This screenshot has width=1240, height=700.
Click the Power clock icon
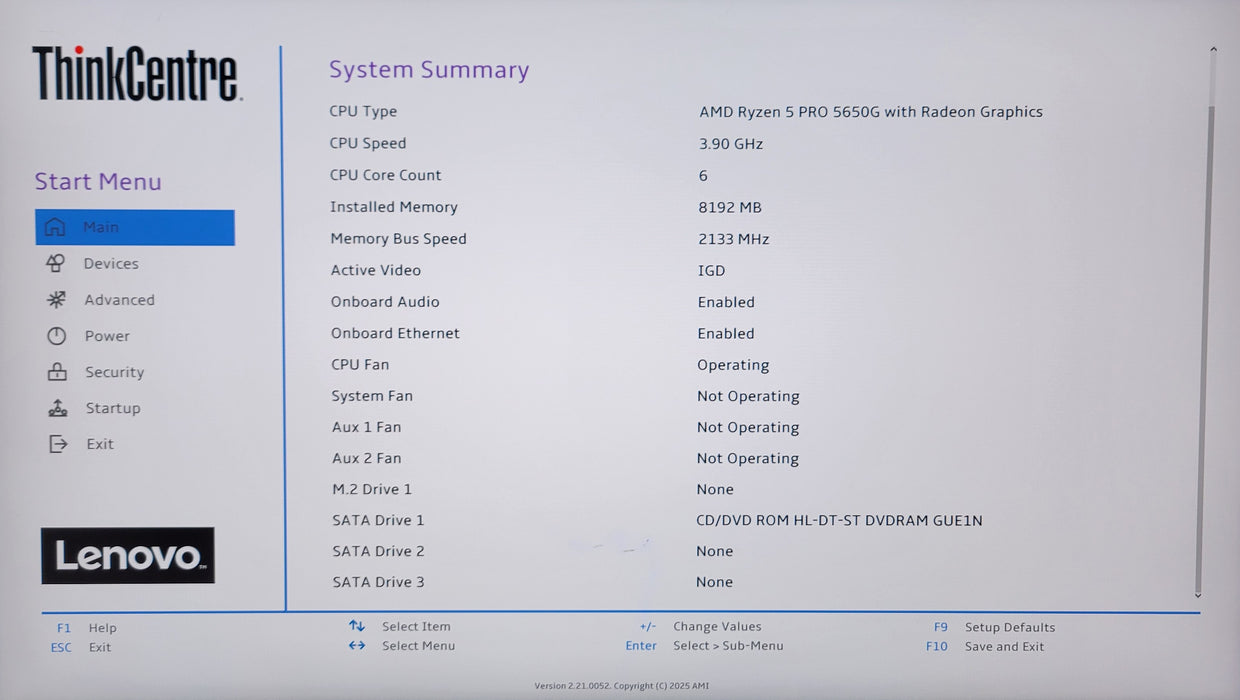(x=56, y=336)
